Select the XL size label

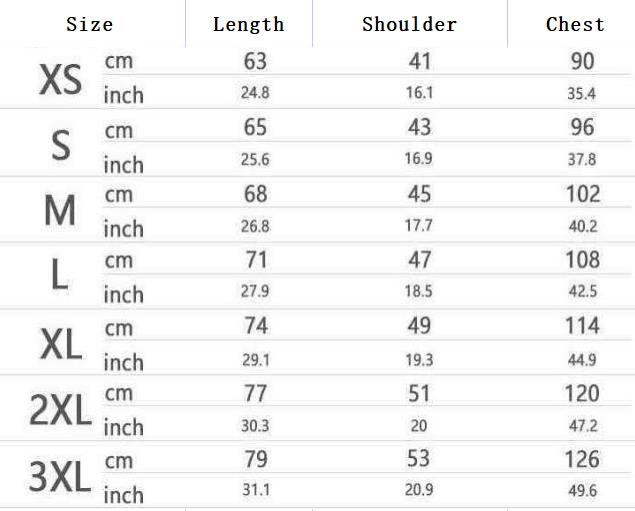pyautogui.click(x=60, y=344)
